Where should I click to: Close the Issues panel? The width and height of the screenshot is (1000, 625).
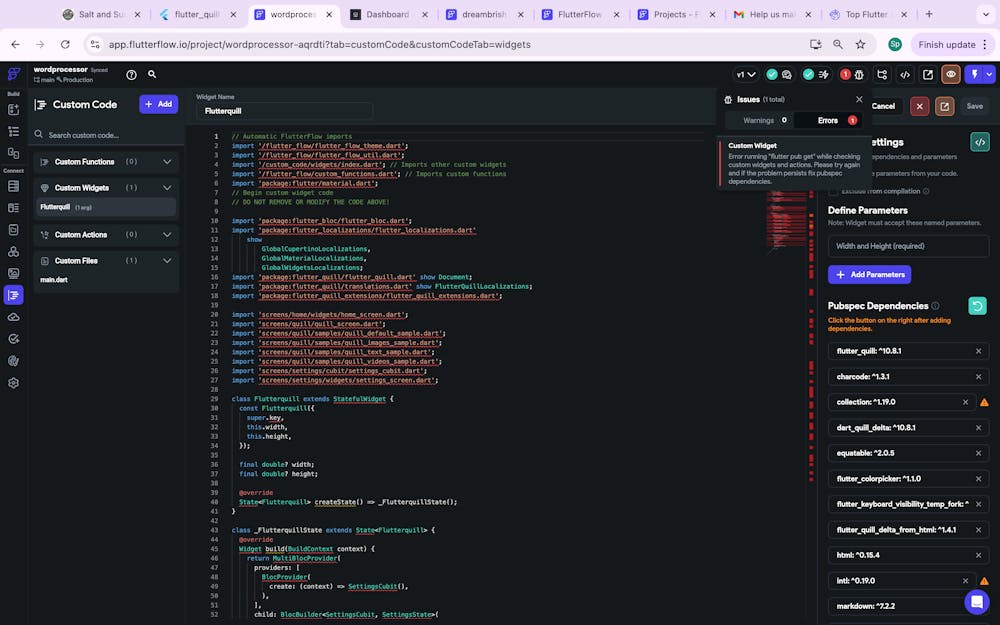pos(859,99)
